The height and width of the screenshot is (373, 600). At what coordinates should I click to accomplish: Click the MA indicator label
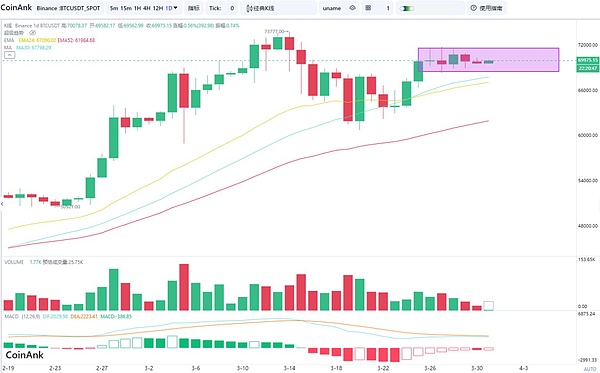8,47
